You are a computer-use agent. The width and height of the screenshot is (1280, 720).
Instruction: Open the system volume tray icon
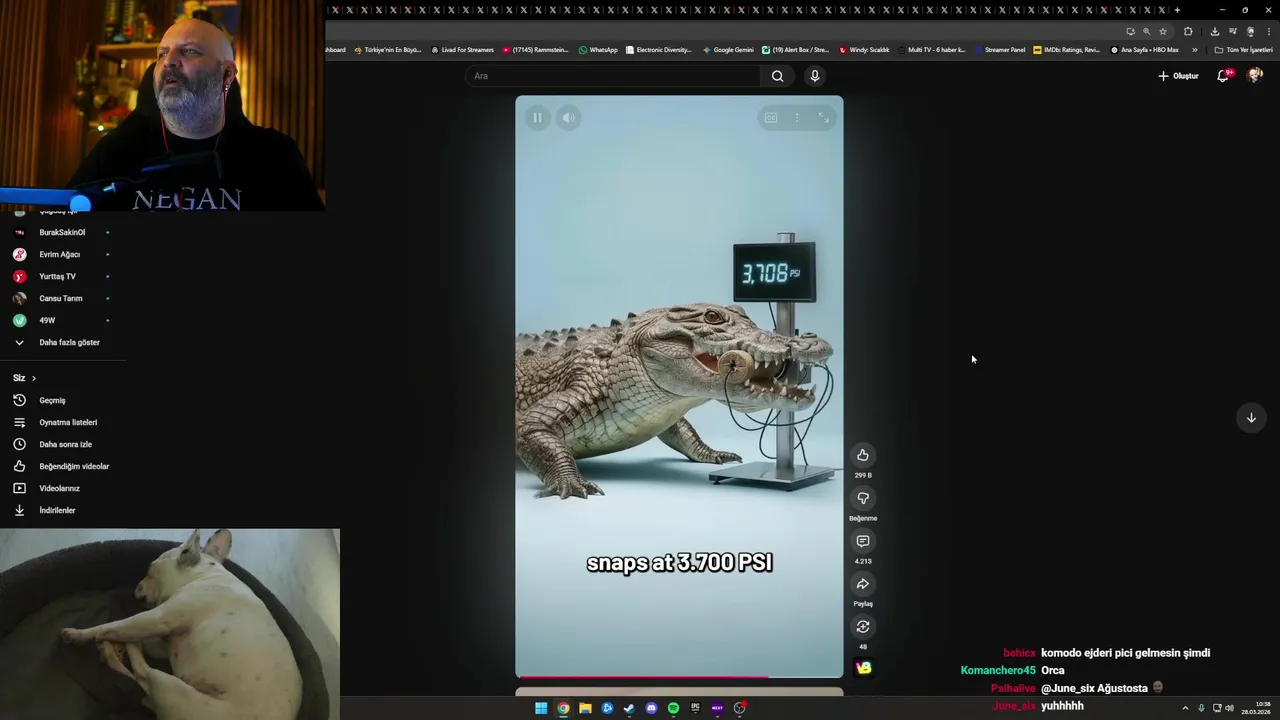coord(1229,708)
